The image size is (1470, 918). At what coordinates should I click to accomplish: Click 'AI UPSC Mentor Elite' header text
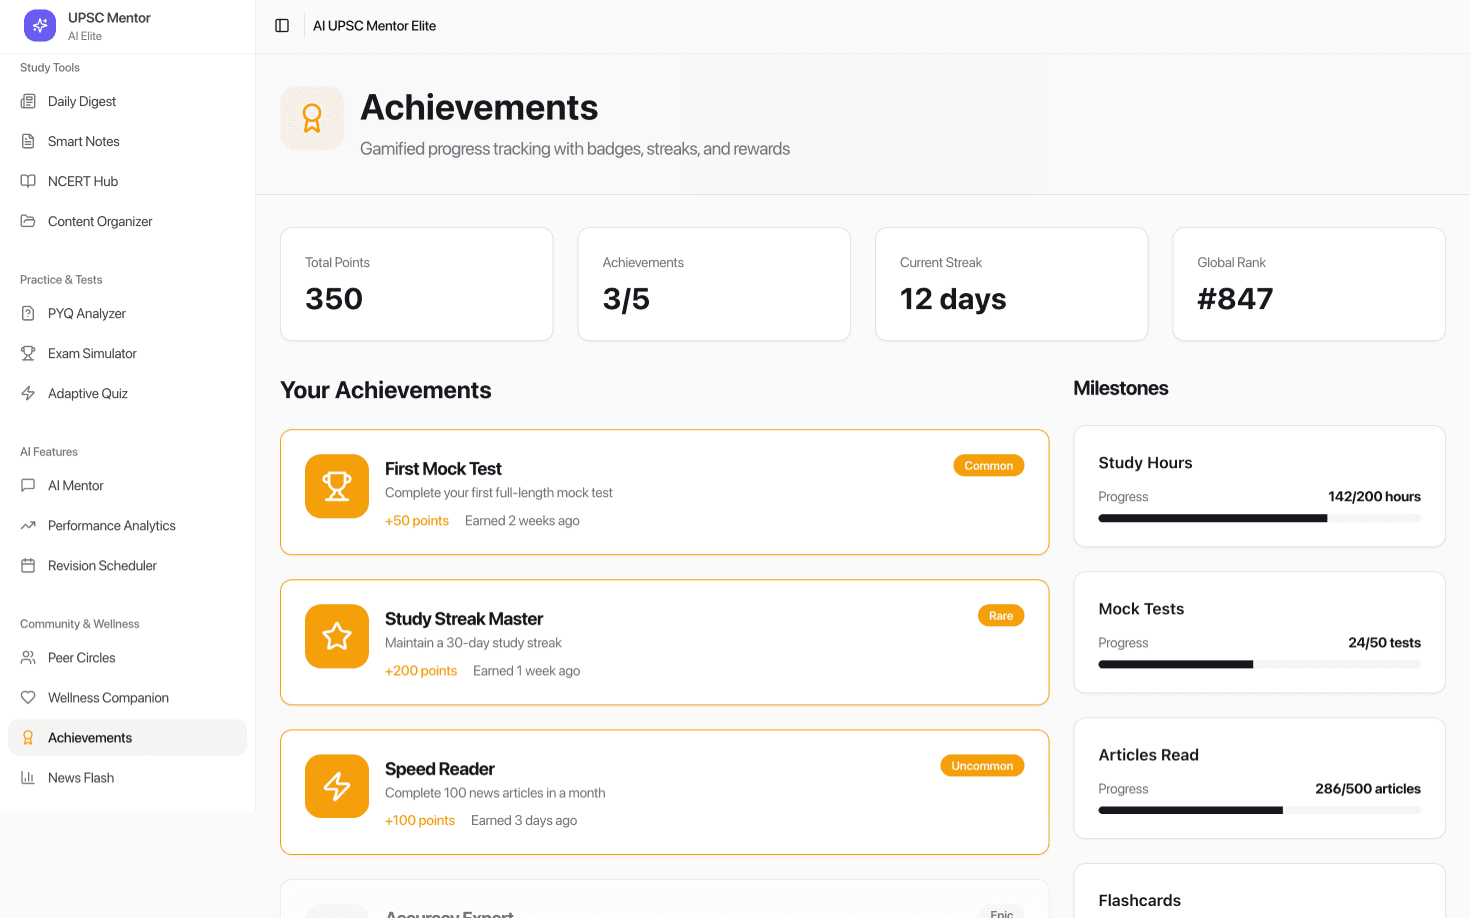click(374, 26)
